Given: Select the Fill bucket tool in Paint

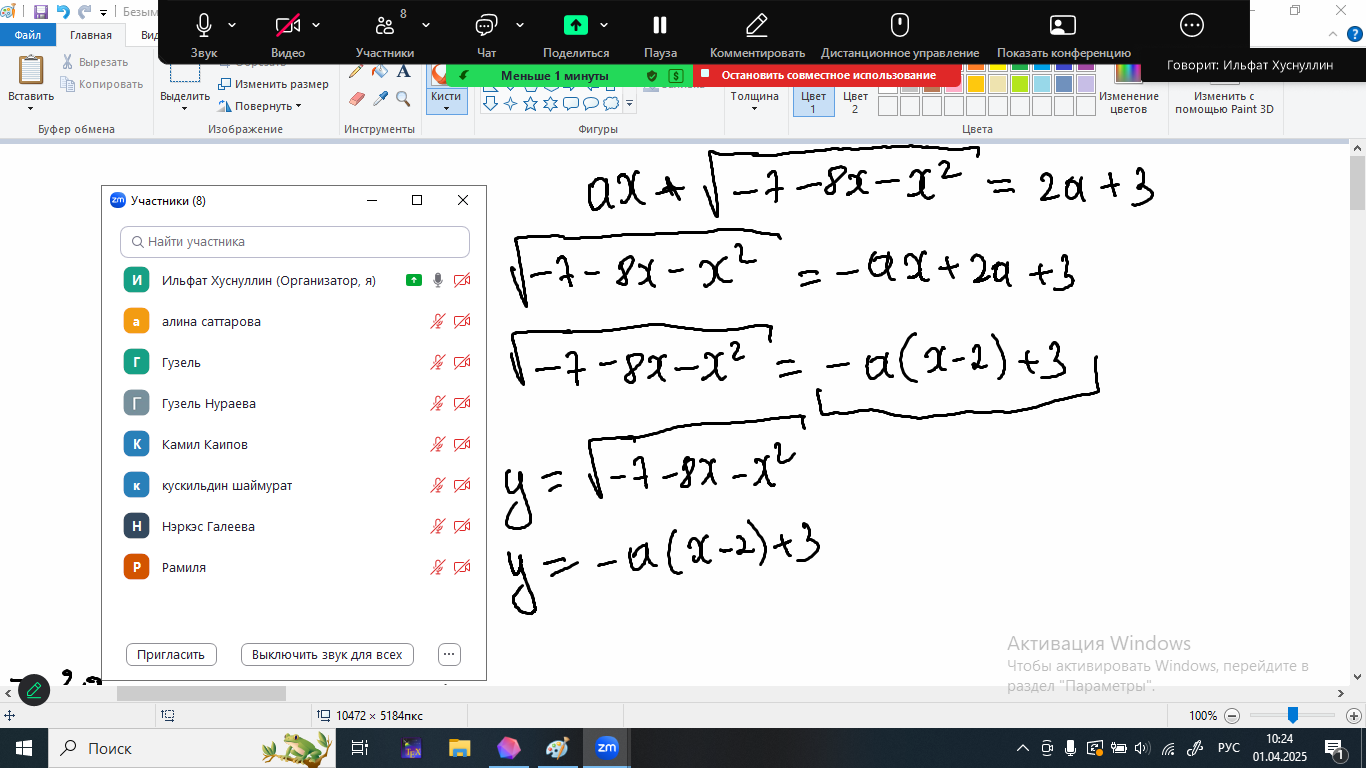Looking at the screenshot, I should tap(380, 72).
